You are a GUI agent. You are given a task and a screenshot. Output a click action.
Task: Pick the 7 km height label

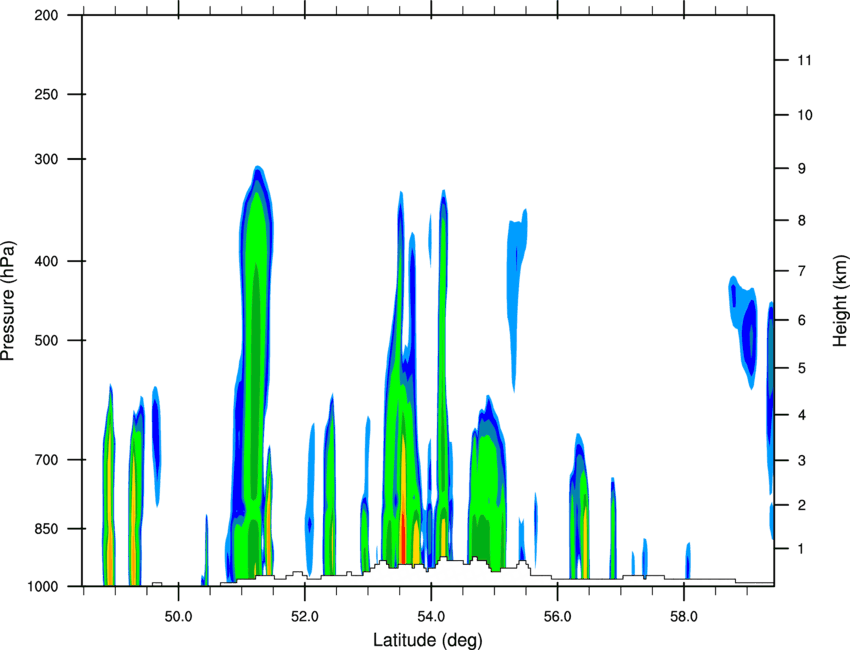pyautogui.click(x=802, y=271)
